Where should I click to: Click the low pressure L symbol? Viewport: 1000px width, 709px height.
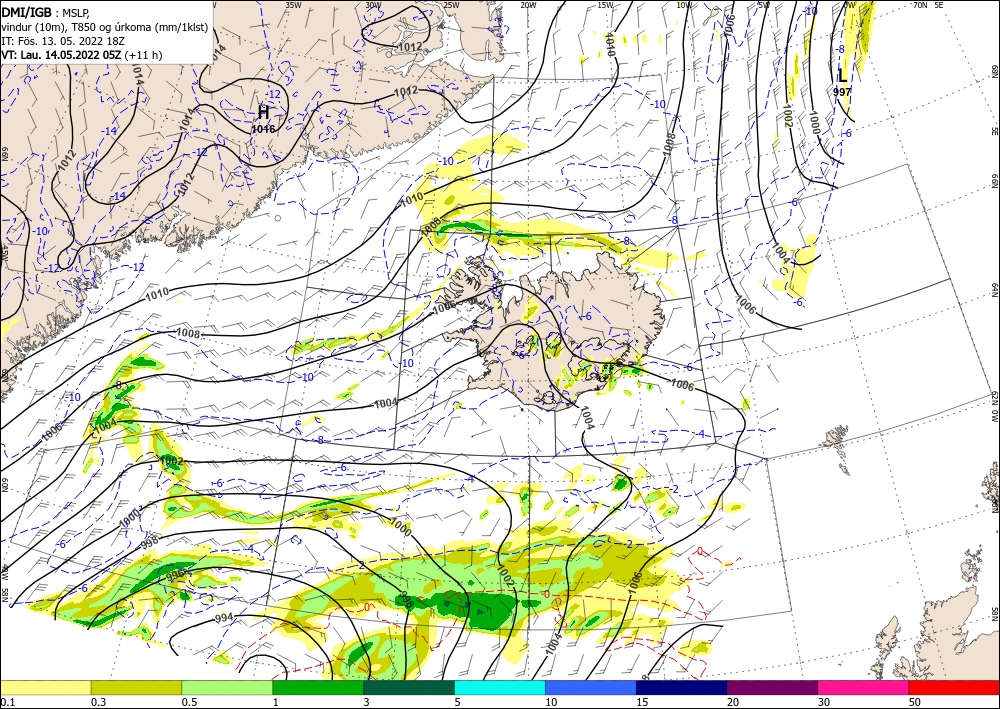pos(842,76)
